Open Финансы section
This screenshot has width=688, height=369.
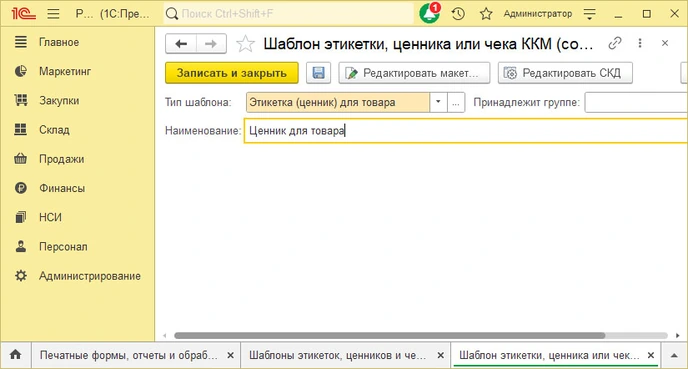point(62,188)
